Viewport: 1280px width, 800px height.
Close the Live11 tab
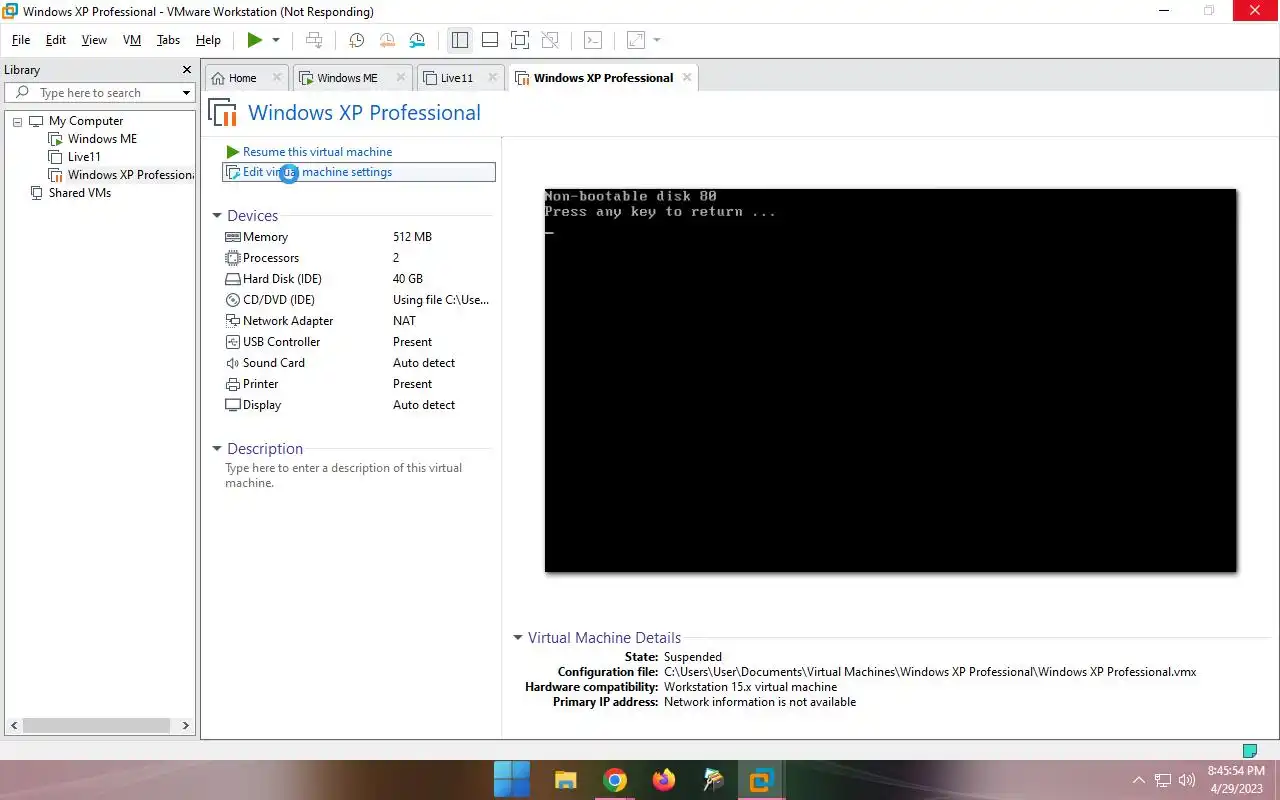[494, 77]
